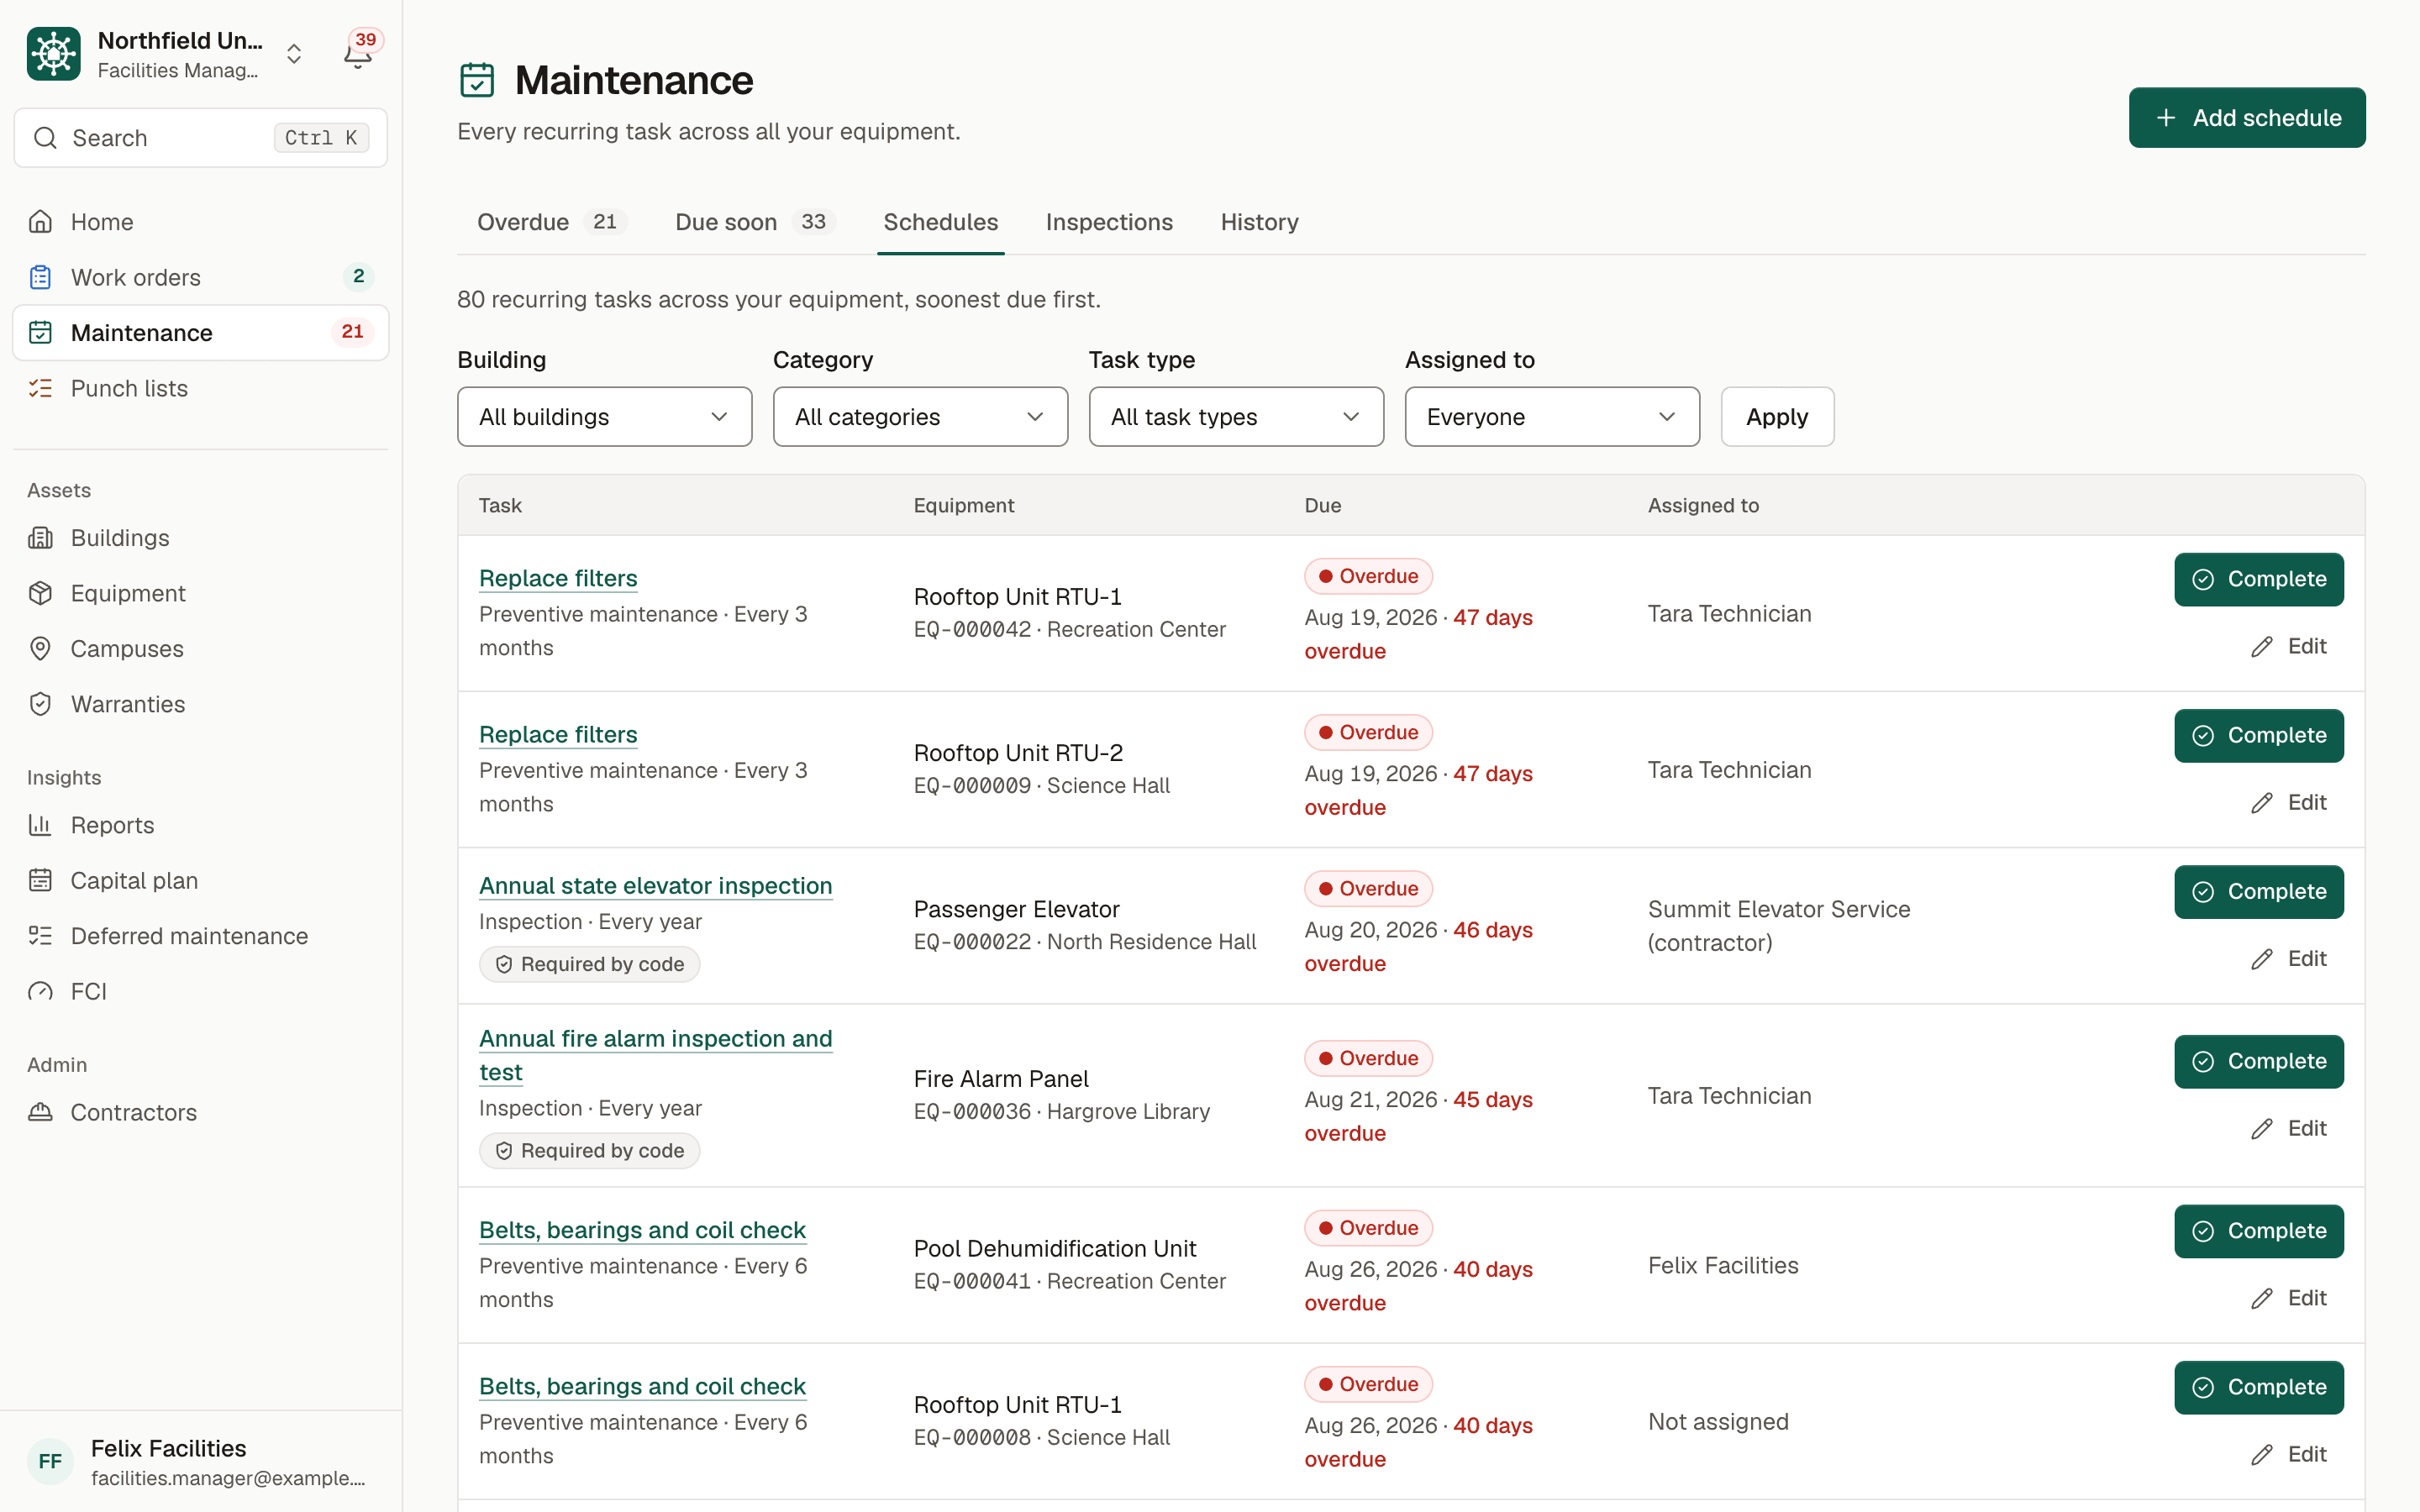The image size is (2420, 1512).
Task: Open Buildings under Assets
Action: point(200,538)
